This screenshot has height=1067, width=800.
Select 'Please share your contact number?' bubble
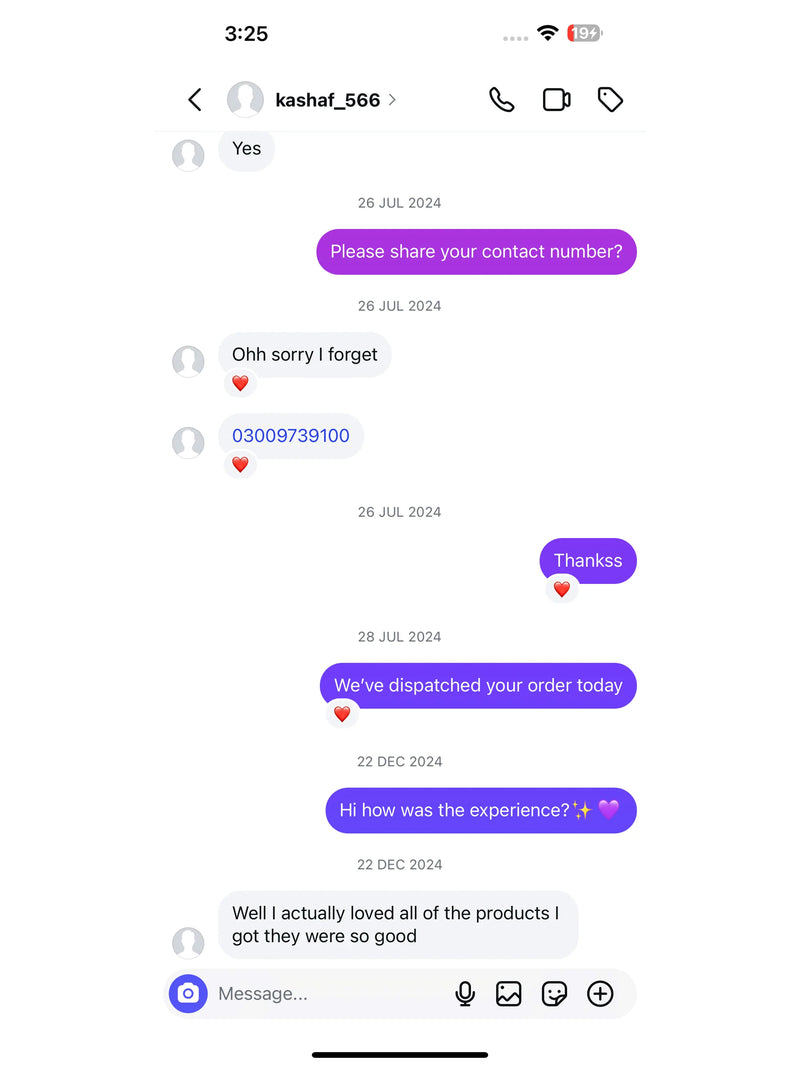(476, 252)
